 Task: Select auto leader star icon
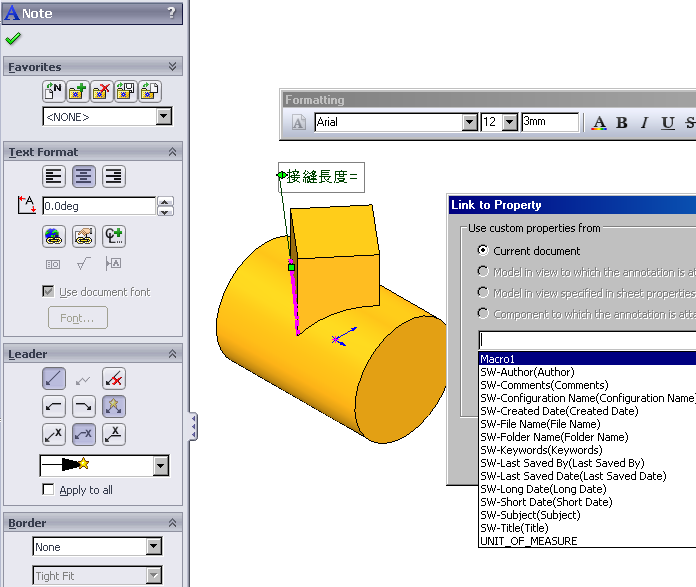pos(114,406)
